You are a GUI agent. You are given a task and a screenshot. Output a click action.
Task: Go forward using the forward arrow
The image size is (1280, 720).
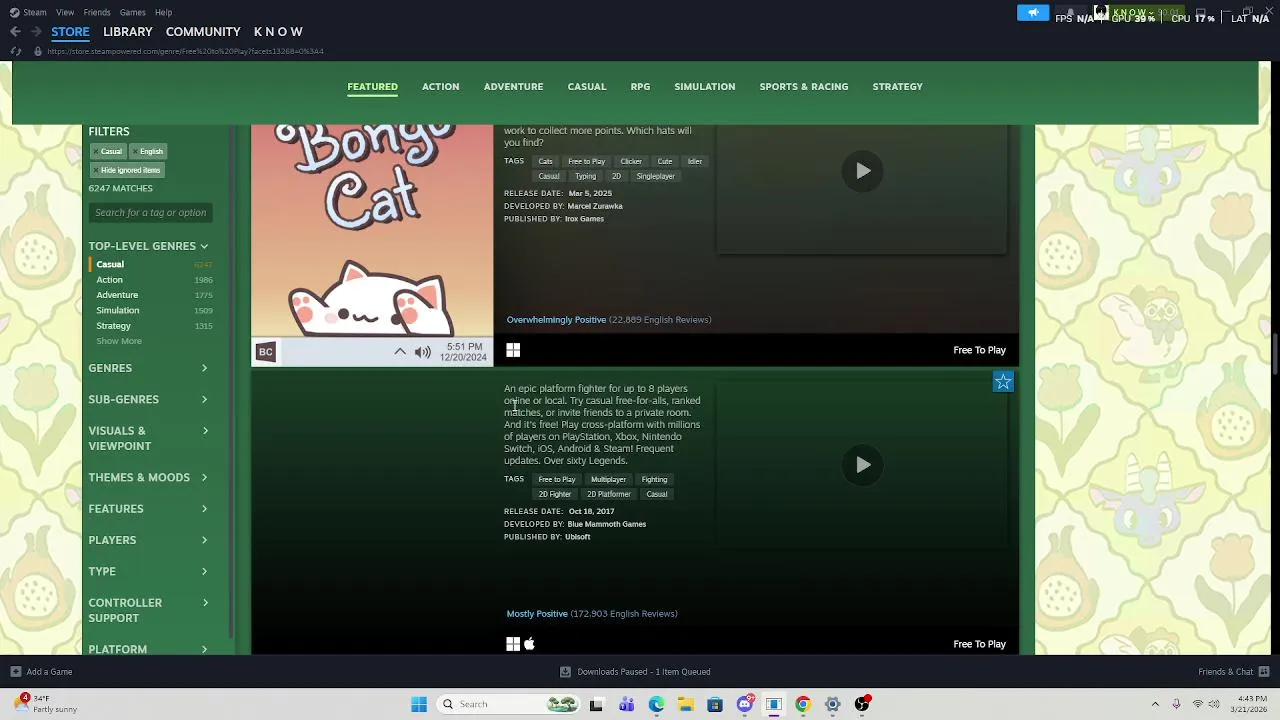coord(36,31)
